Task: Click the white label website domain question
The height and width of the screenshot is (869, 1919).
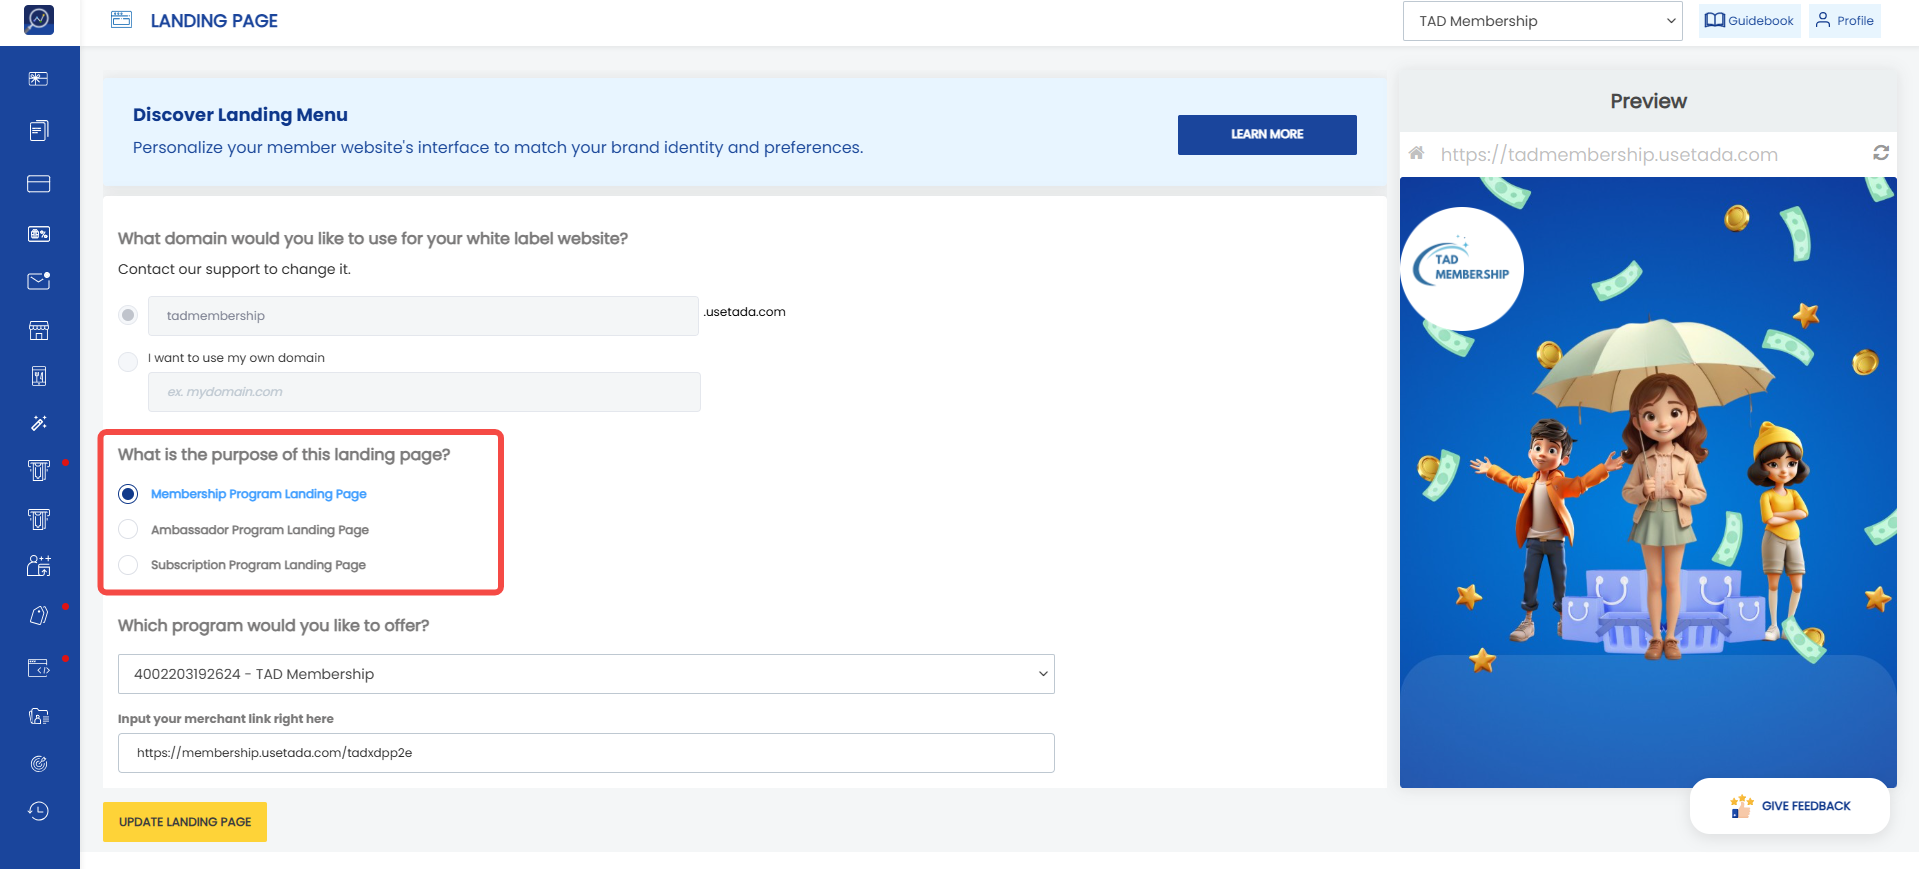Action: (x=373, y=239)
